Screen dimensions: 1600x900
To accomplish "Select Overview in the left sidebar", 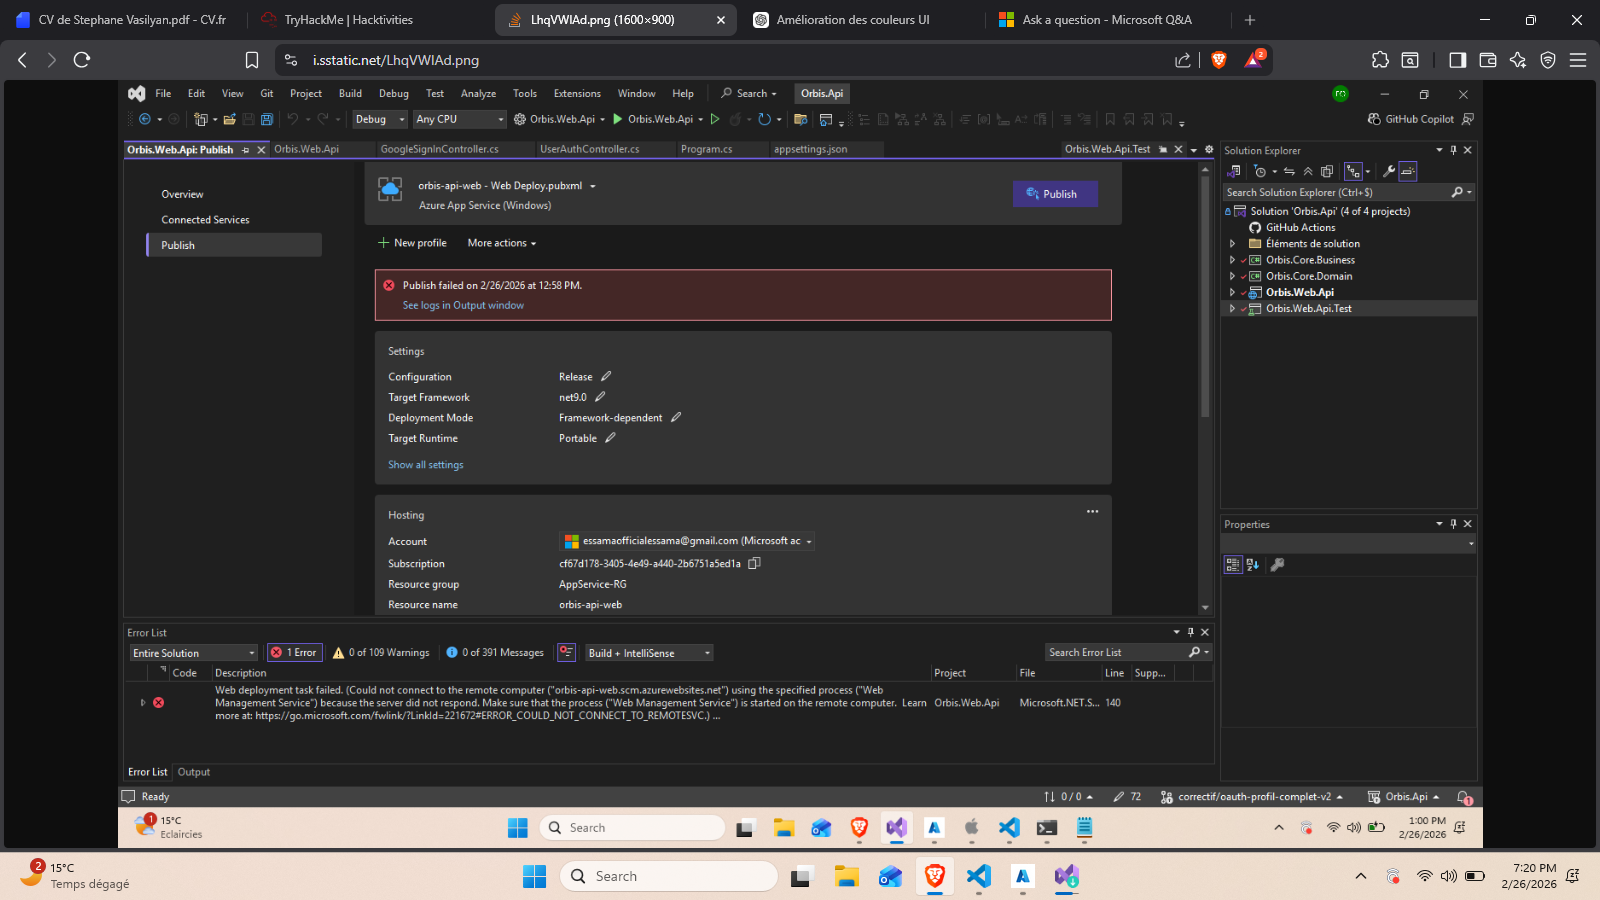I will [182, 194].
